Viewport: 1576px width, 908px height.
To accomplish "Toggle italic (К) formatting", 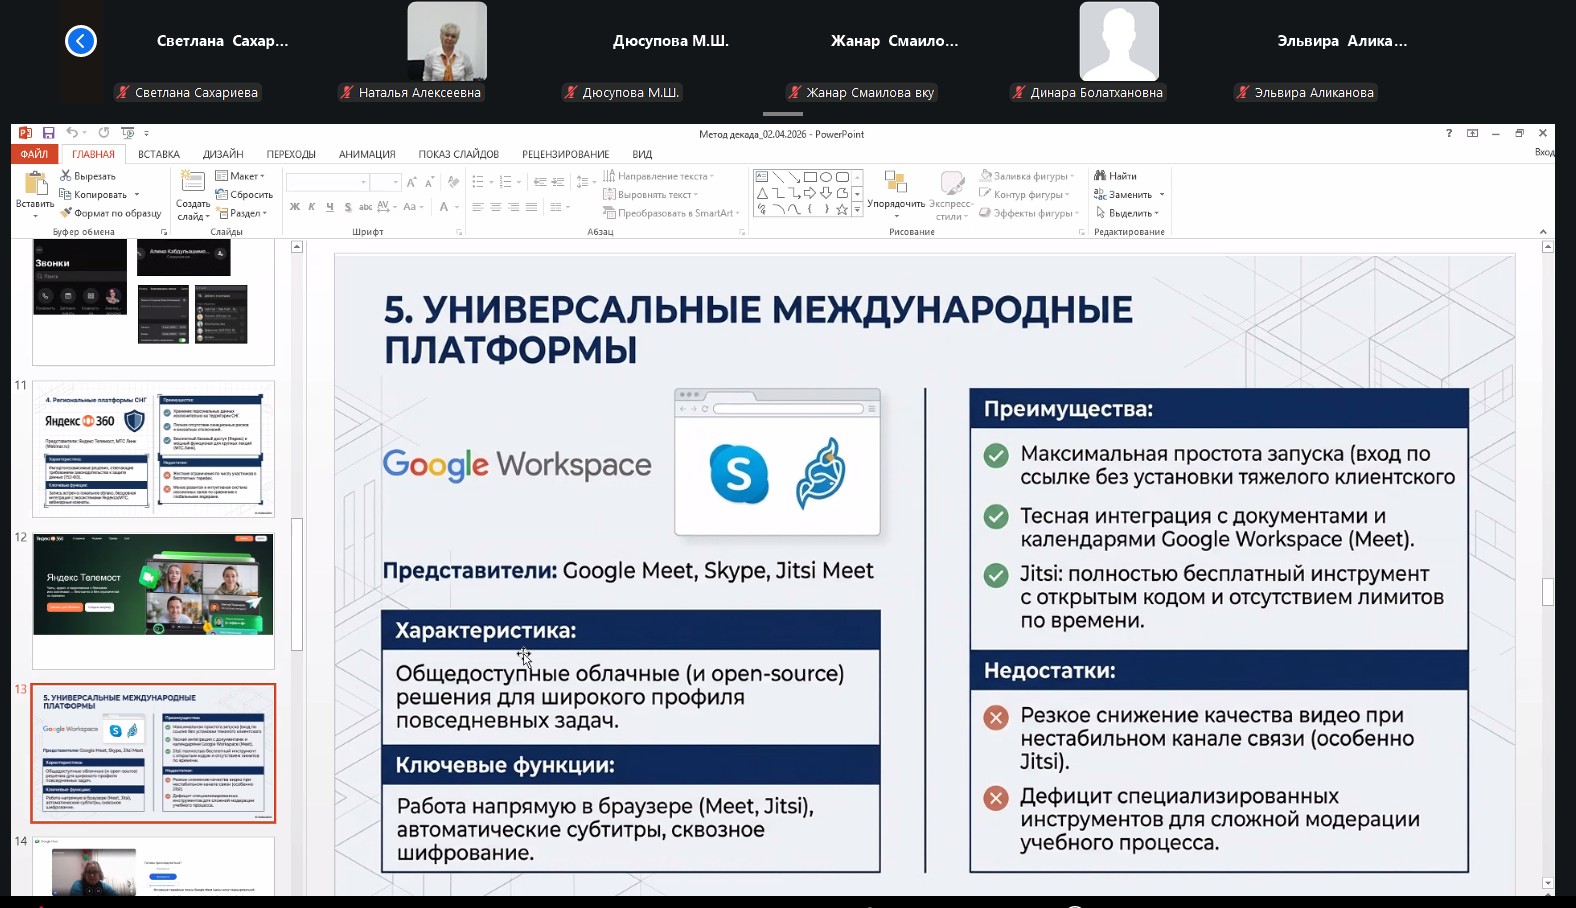I will (x=312, y=207).
